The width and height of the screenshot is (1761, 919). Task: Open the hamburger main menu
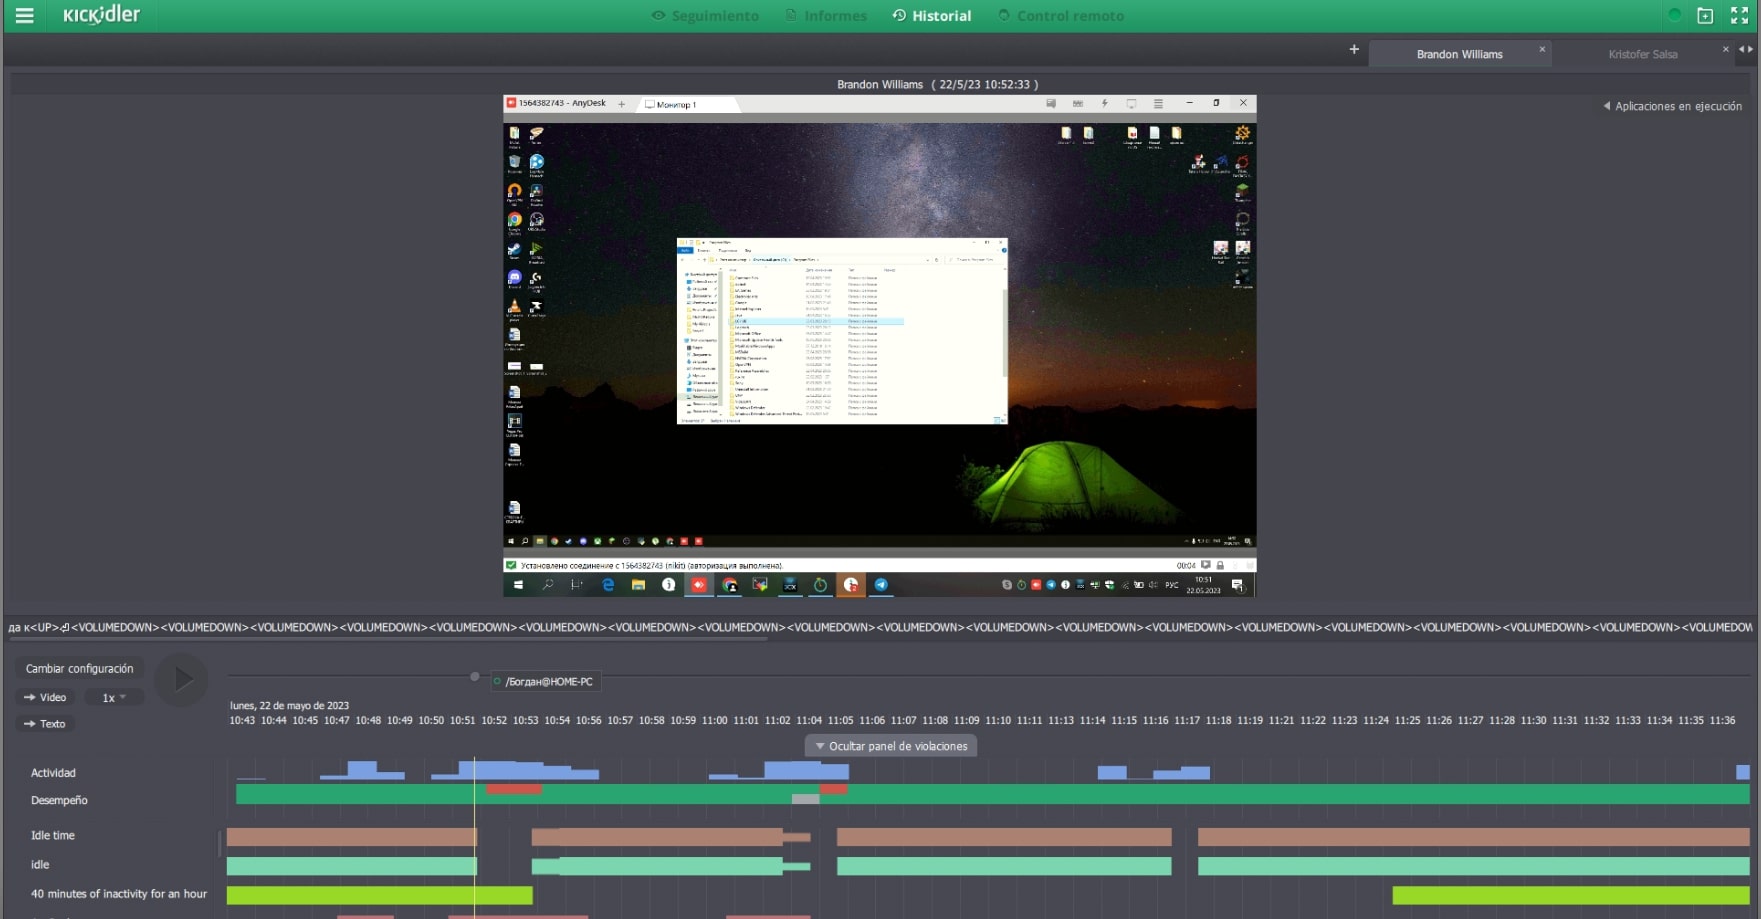(x=24, y=16)
